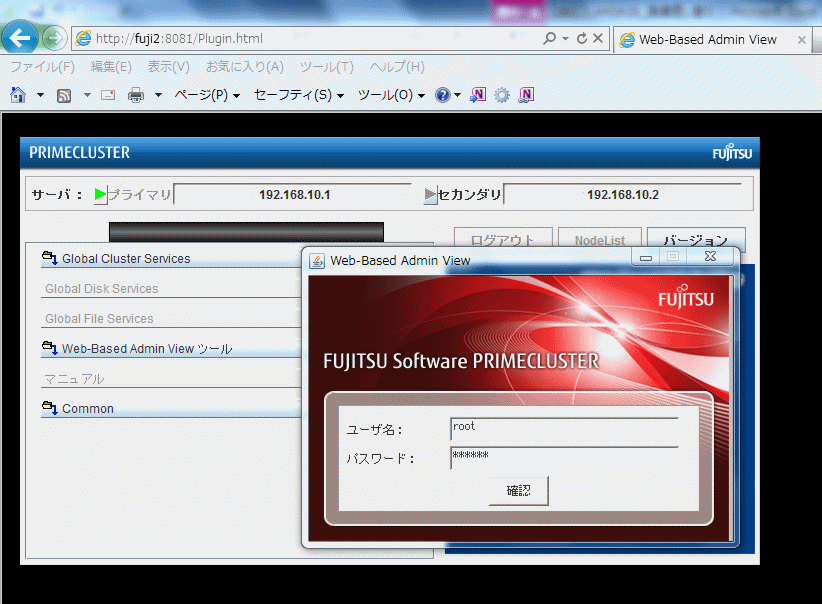Open address bar search dropdown arrow
The width and height of the screenshot is (822, 604).
tap(565, 39)
